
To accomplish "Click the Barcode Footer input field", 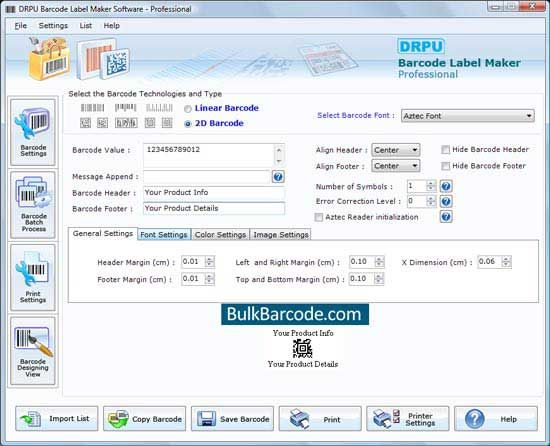I will [x=214, y=208].
